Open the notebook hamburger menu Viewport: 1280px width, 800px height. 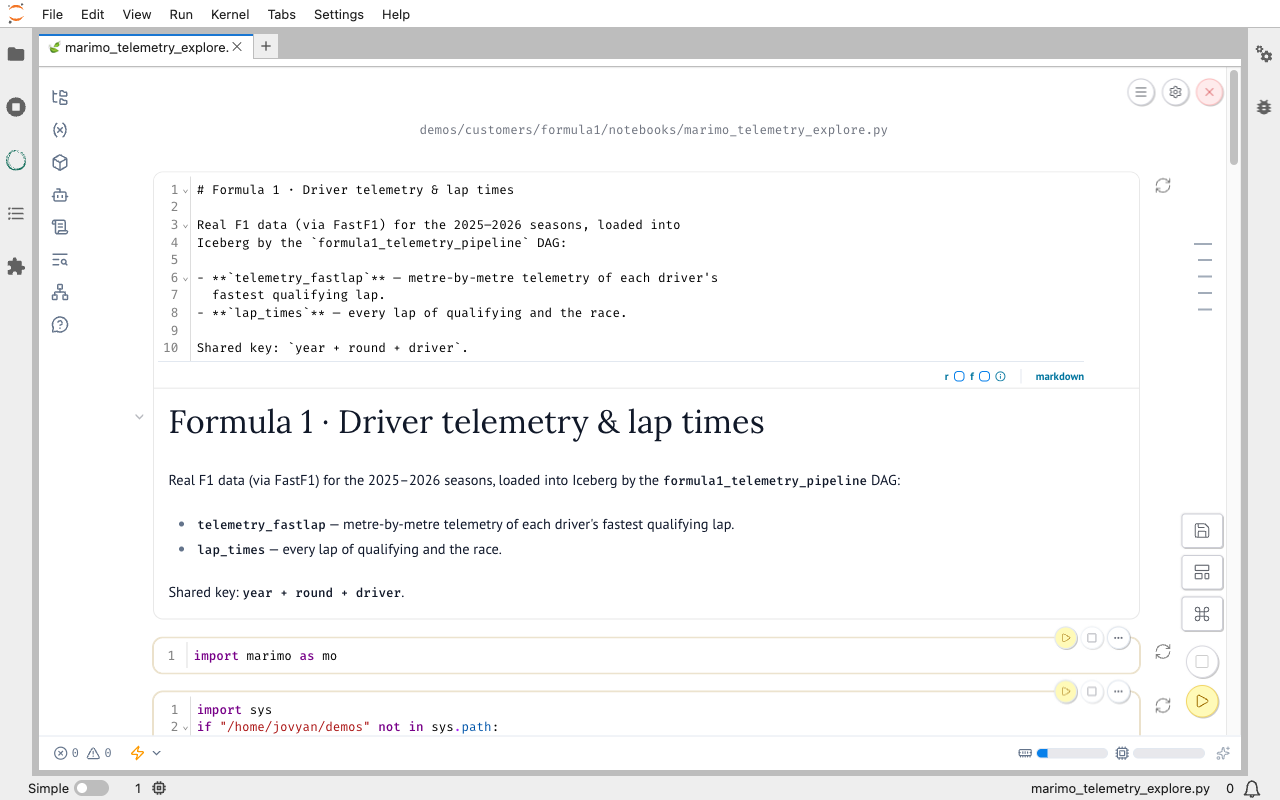pos(1141,92)
